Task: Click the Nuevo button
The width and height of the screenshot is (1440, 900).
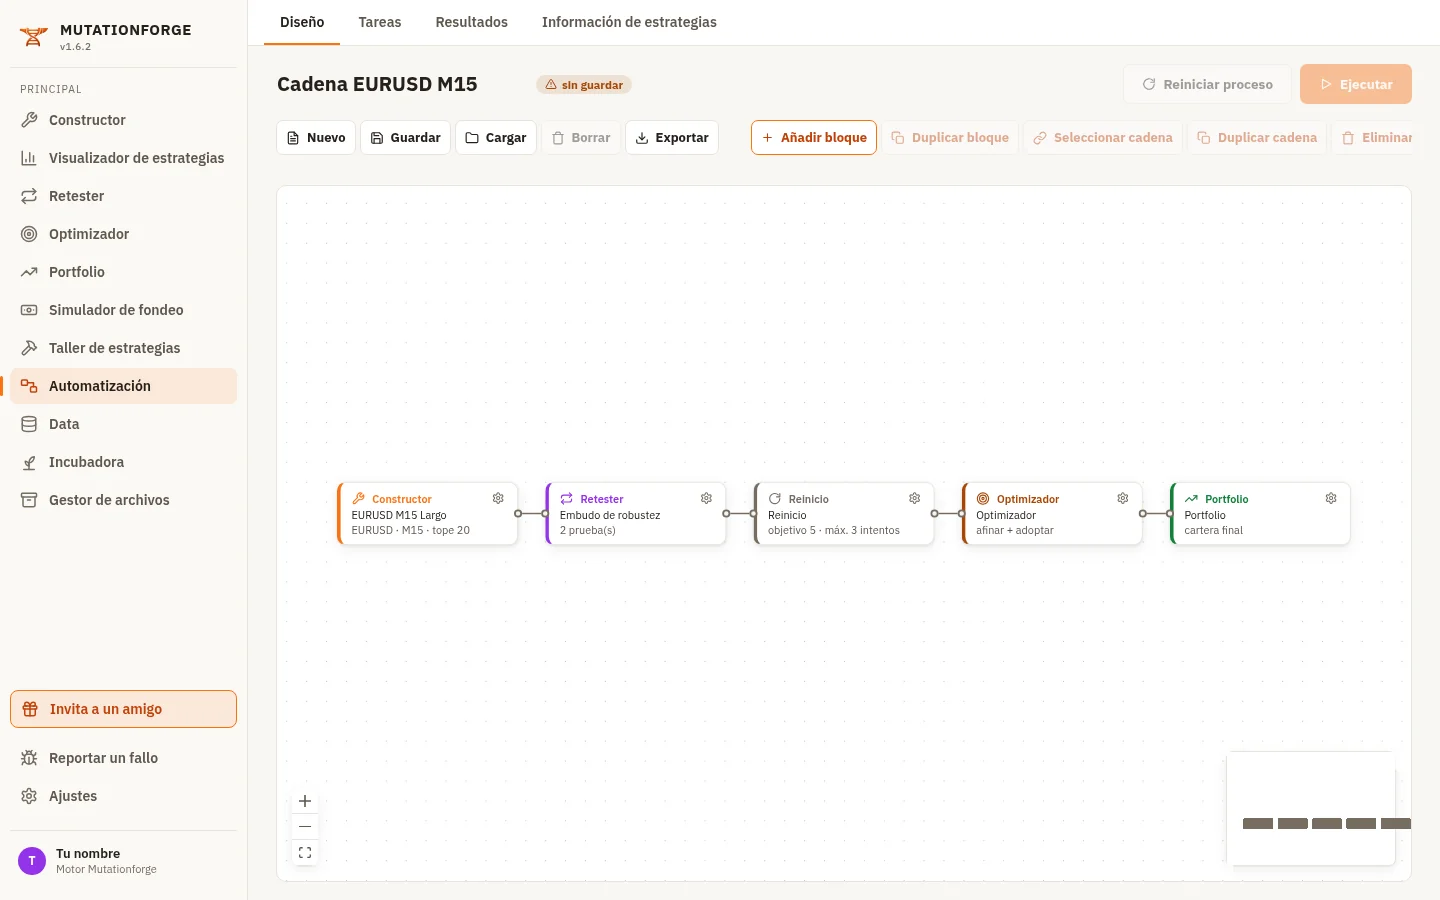Action: click(x=316, y=138)
